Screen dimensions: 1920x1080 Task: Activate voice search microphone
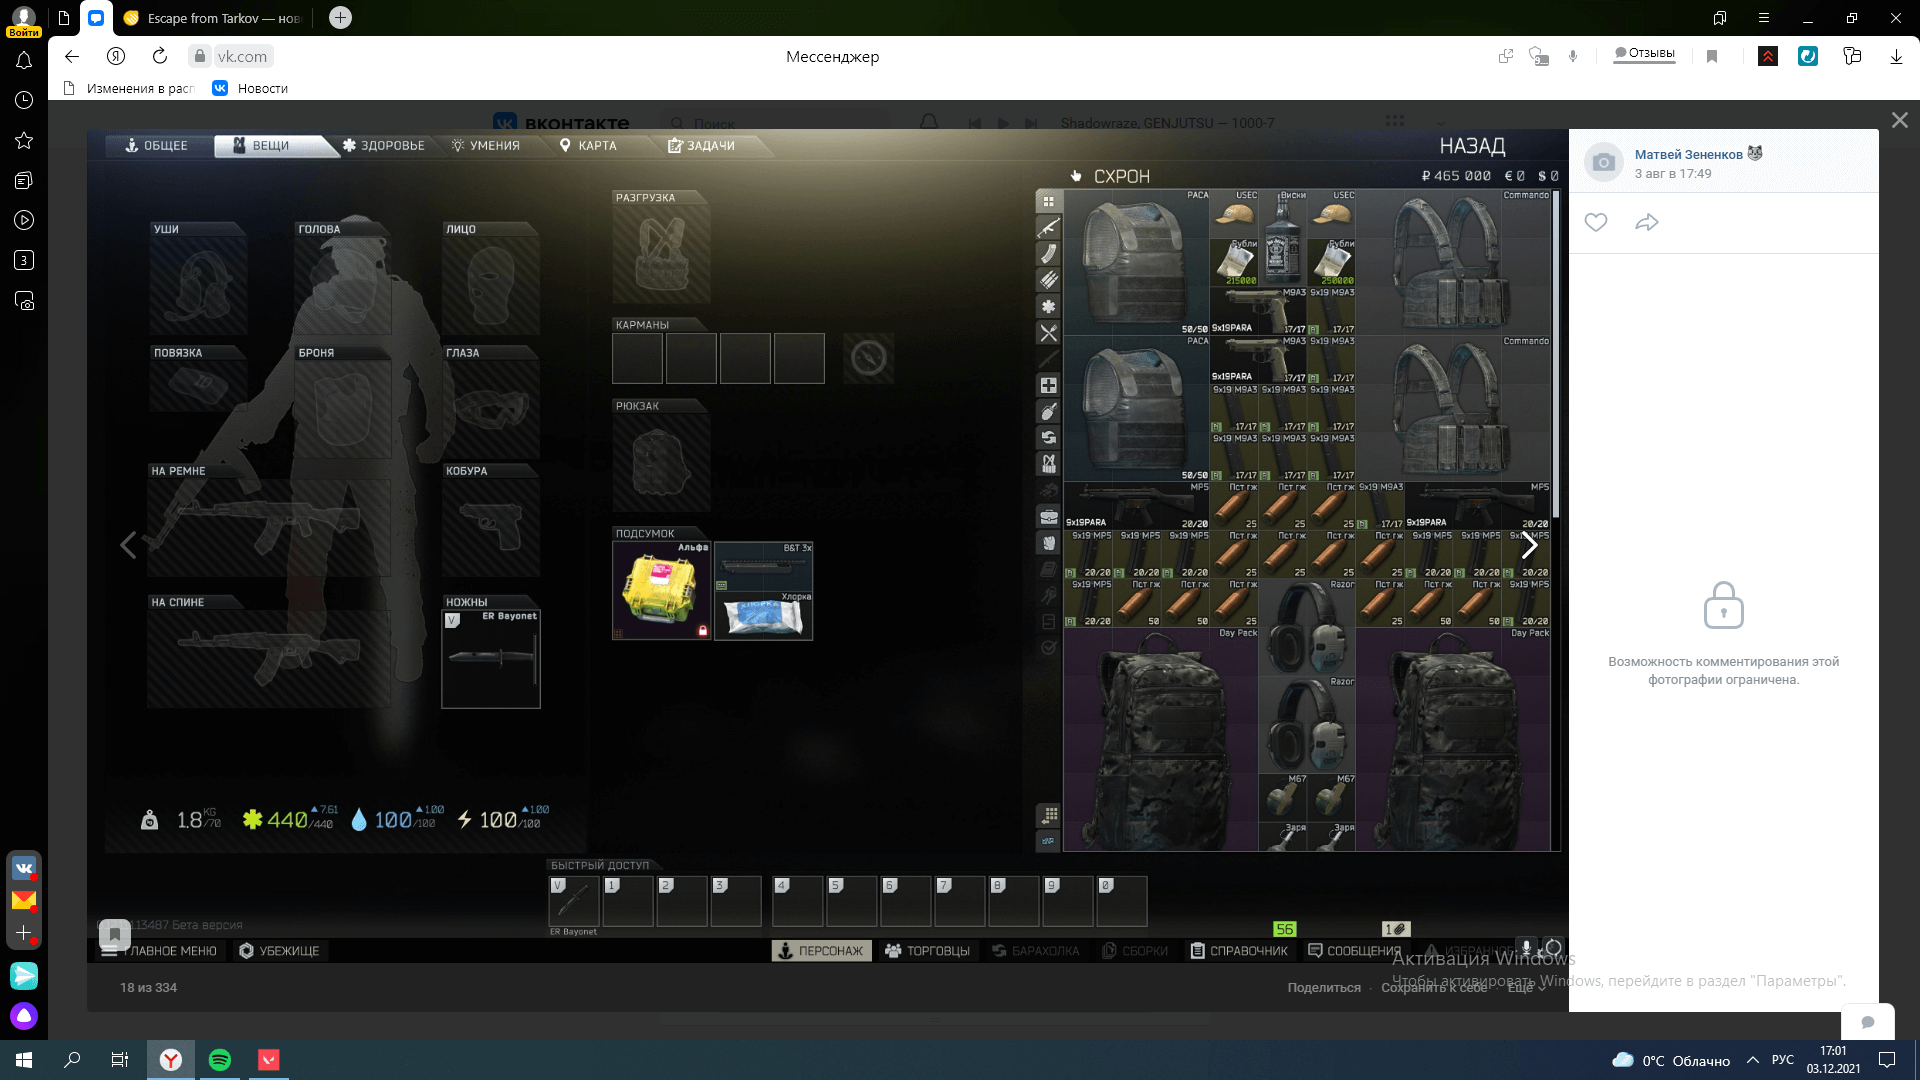pos(1573,56)
